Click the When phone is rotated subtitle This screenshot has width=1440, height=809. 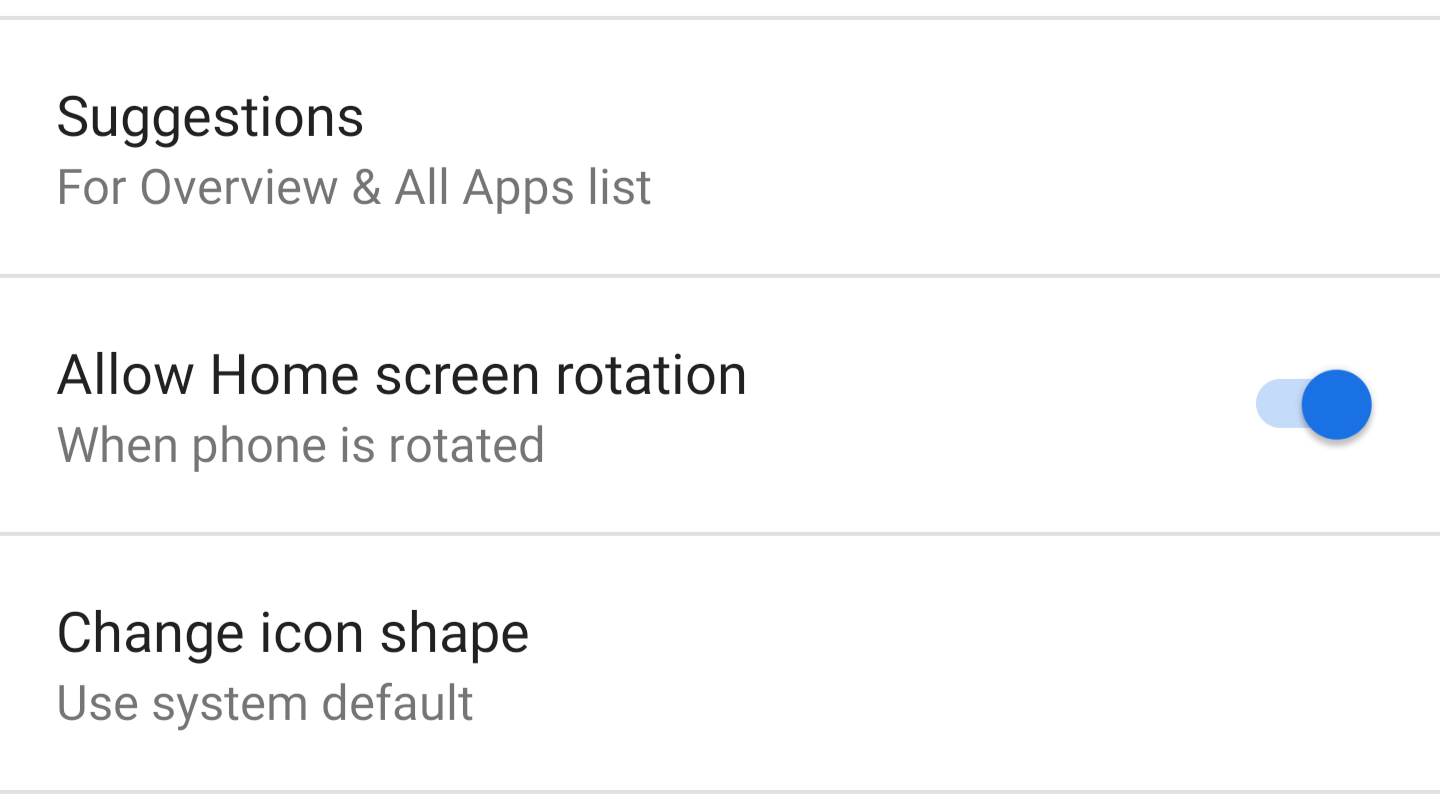(x=300, y=446)
